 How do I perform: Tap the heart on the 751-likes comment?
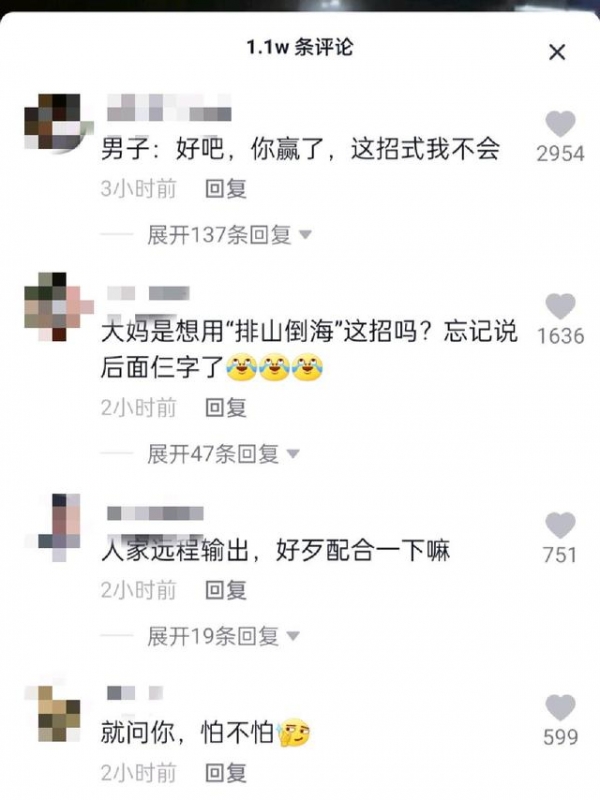(x=560, y=526)
